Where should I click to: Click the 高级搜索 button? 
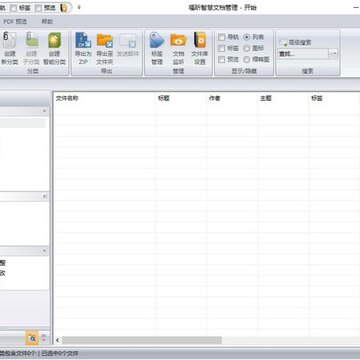pos(296,43)
